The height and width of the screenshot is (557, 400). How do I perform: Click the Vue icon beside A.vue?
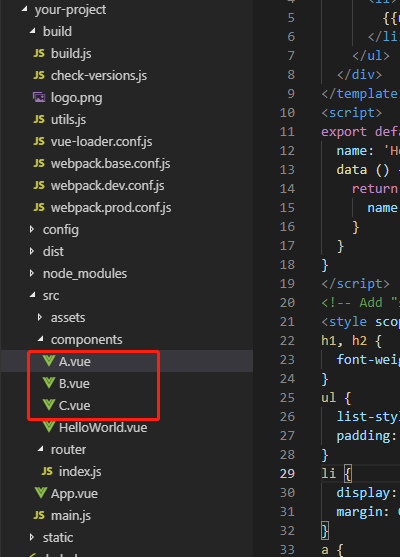49,361
